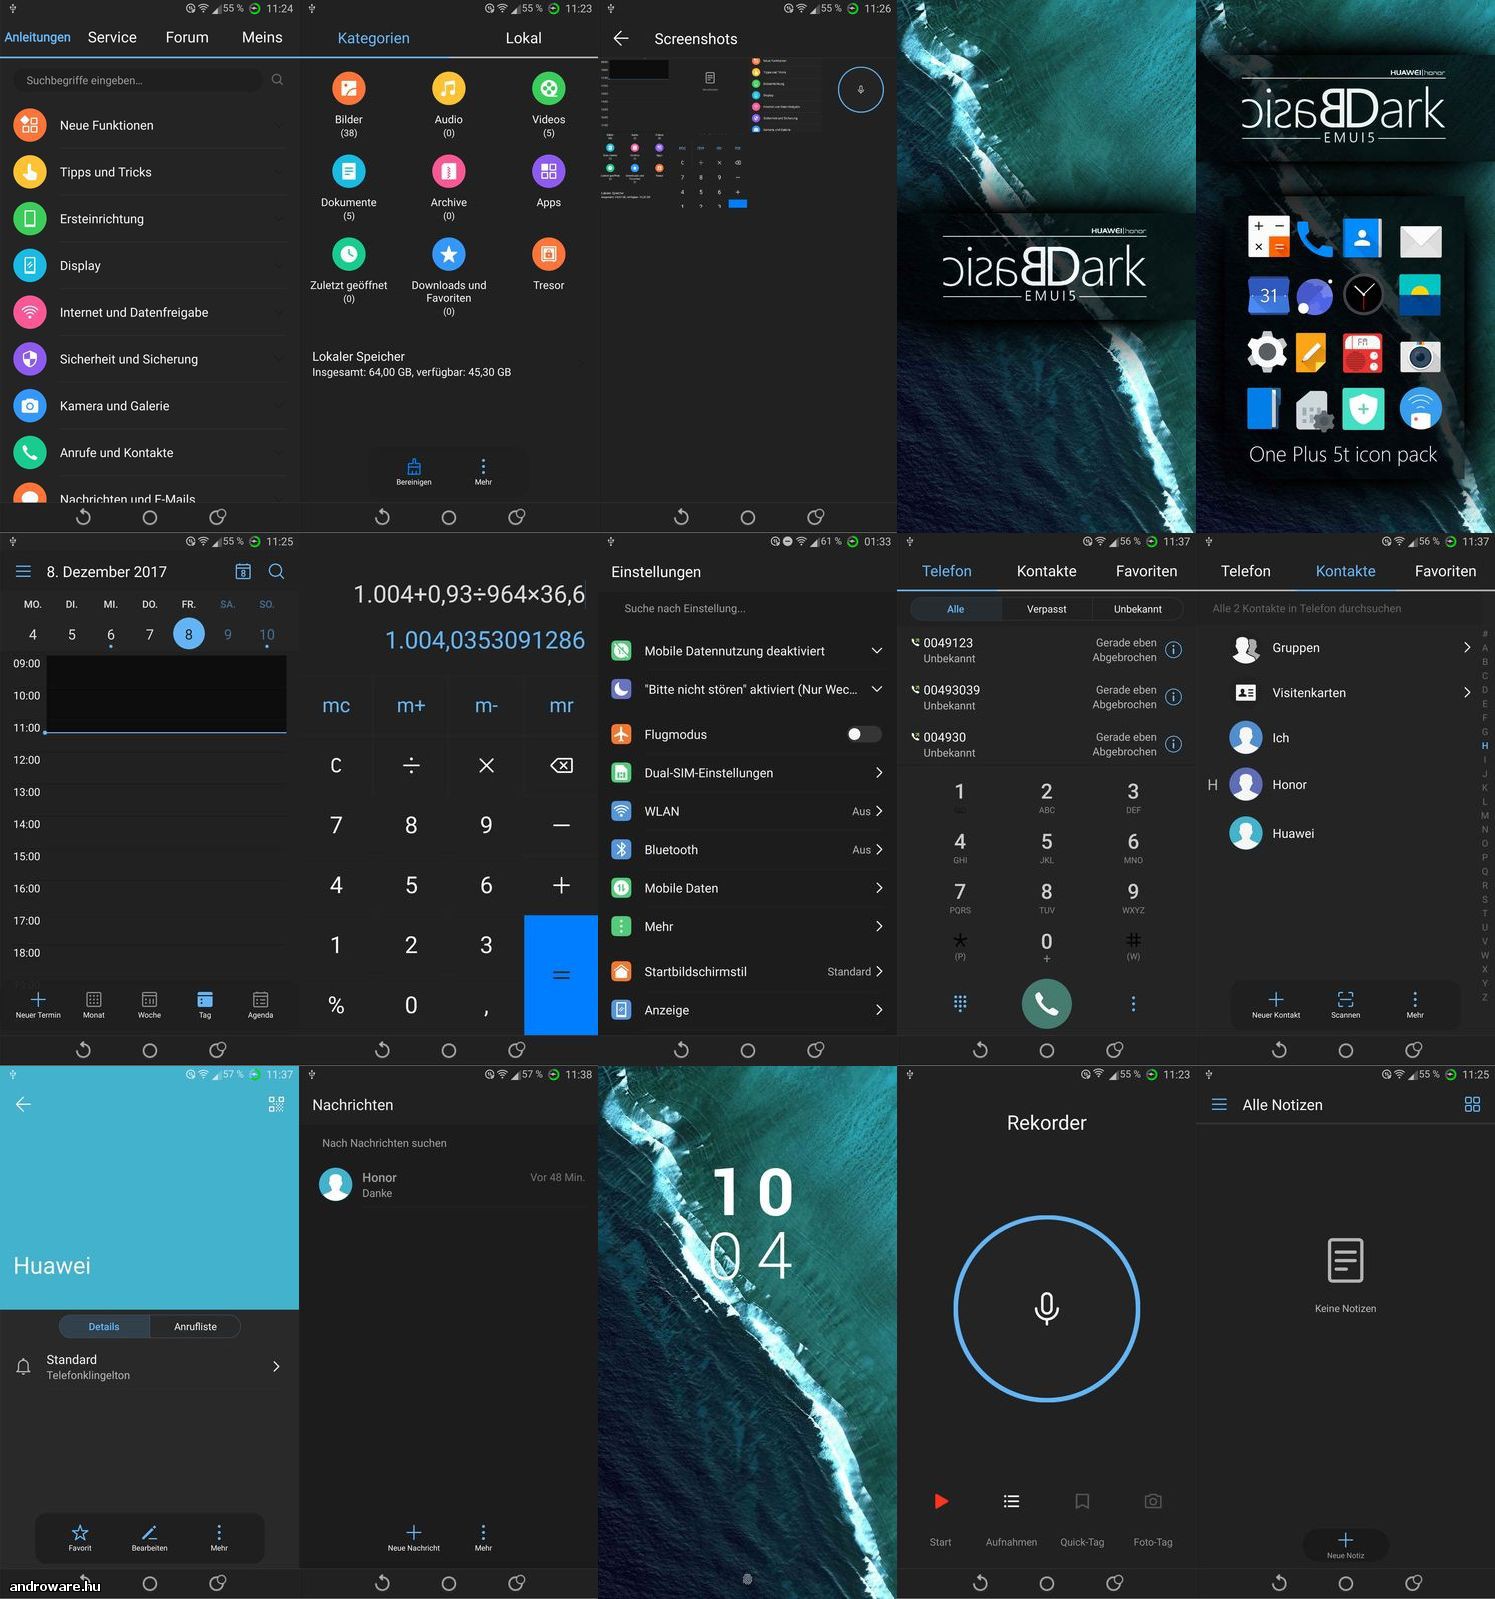Tap Bearbeiten pencil on Huawei contact

[x=149, y=1532]
